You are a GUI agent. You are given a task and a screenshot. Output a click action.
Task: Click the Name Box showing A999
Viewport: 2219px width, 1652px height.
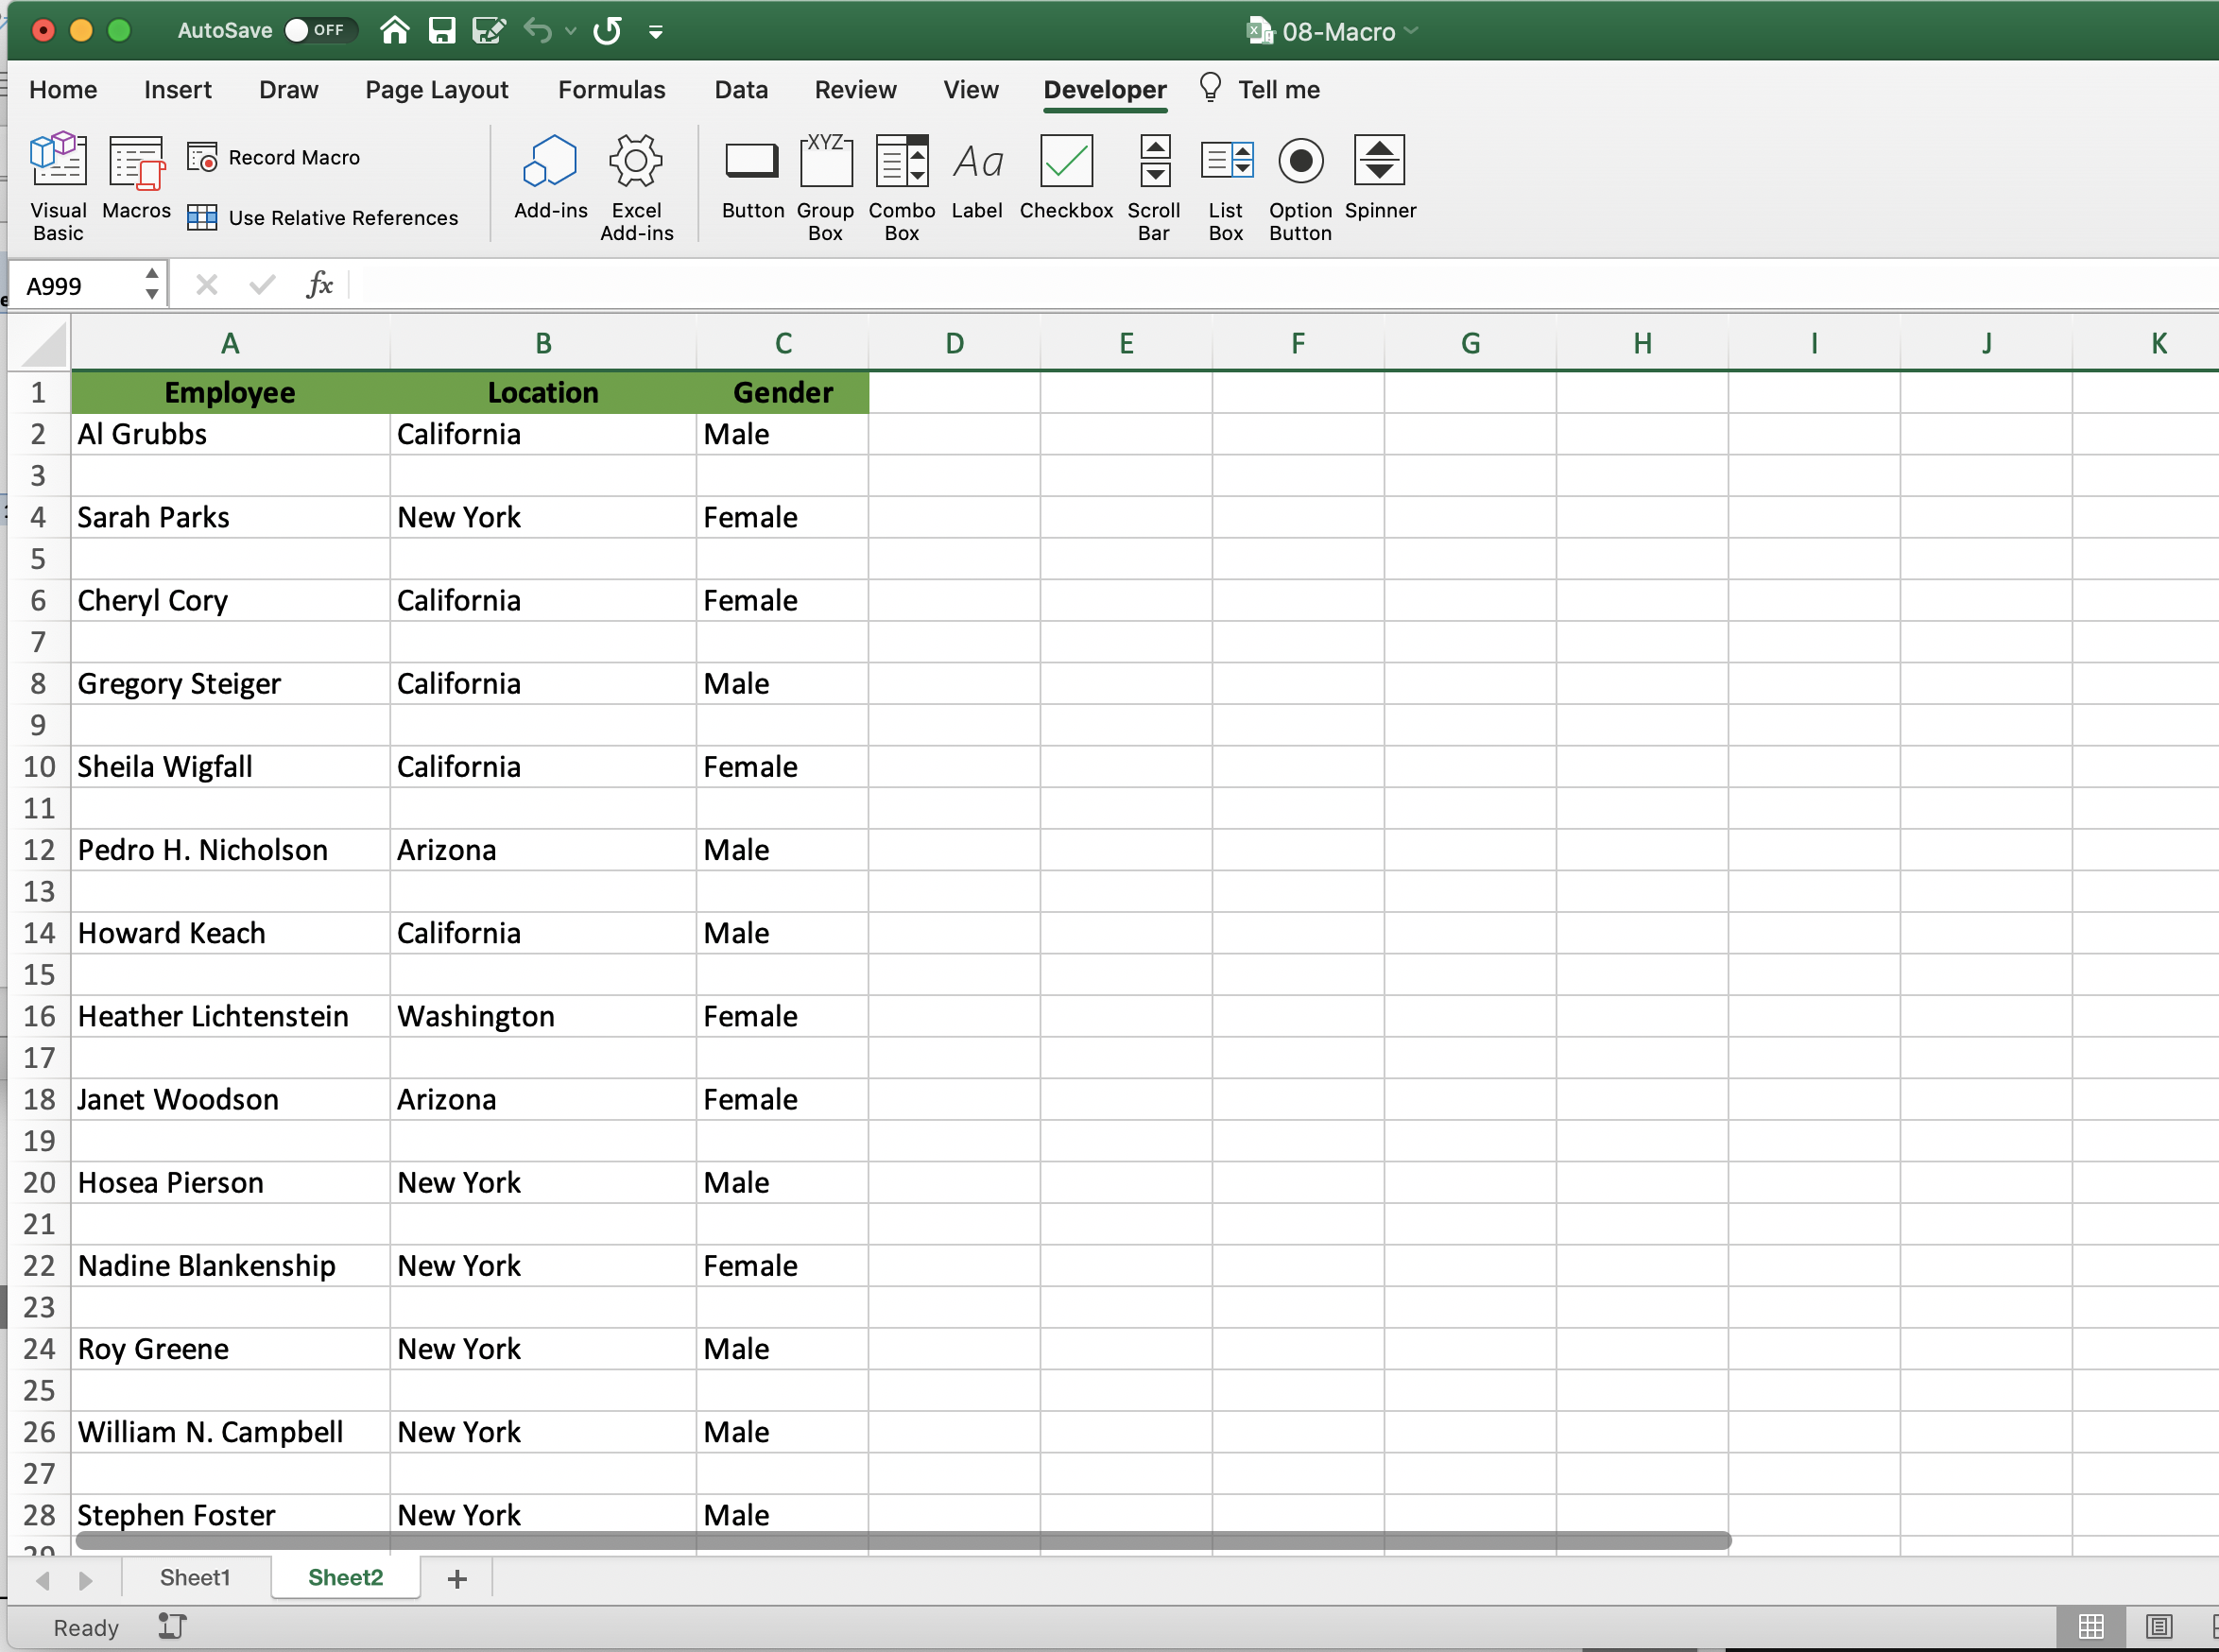75,286
